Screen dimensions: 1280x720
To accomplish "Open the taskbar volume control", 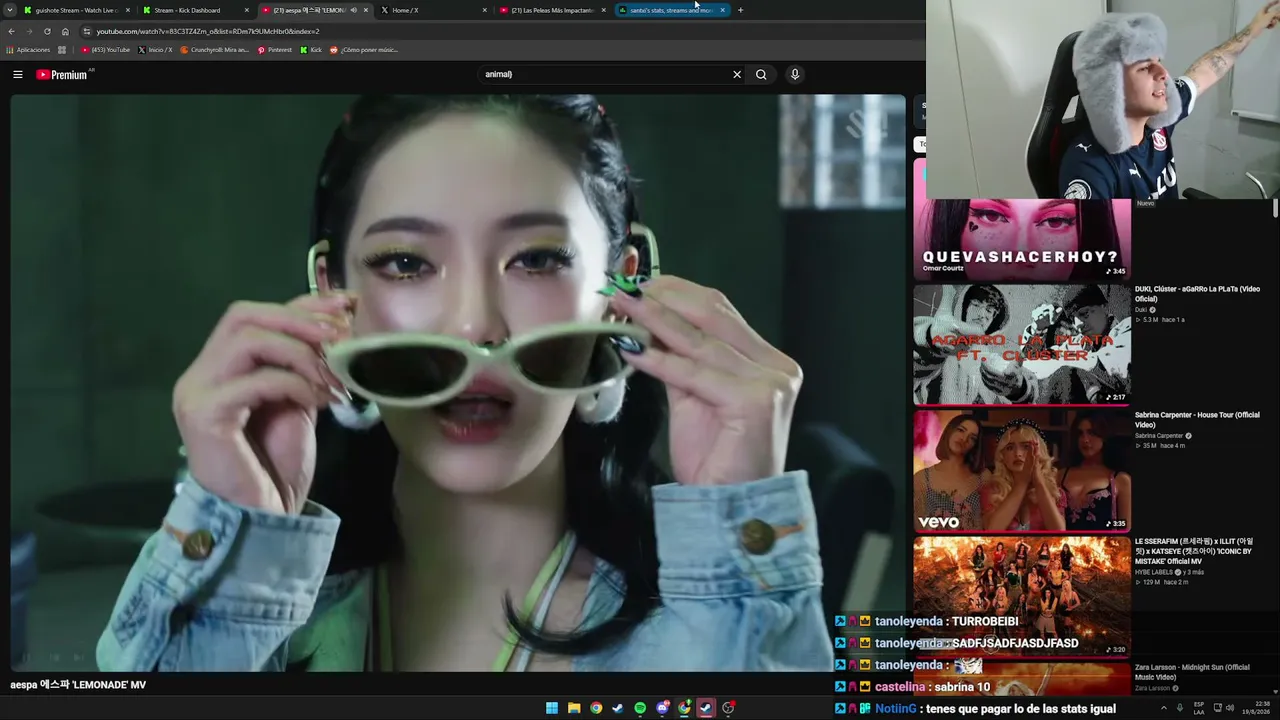I will [x=1230, y=708].
